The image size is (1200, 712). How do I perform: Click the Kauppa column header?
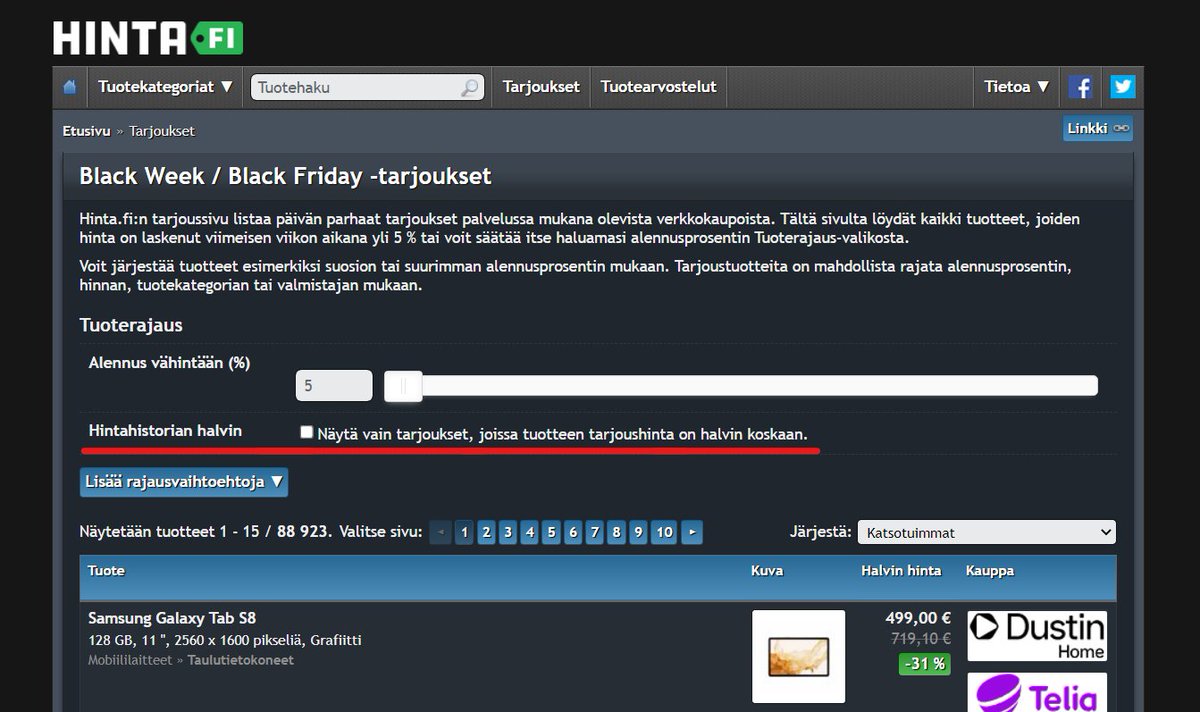(x=990, y=571)
